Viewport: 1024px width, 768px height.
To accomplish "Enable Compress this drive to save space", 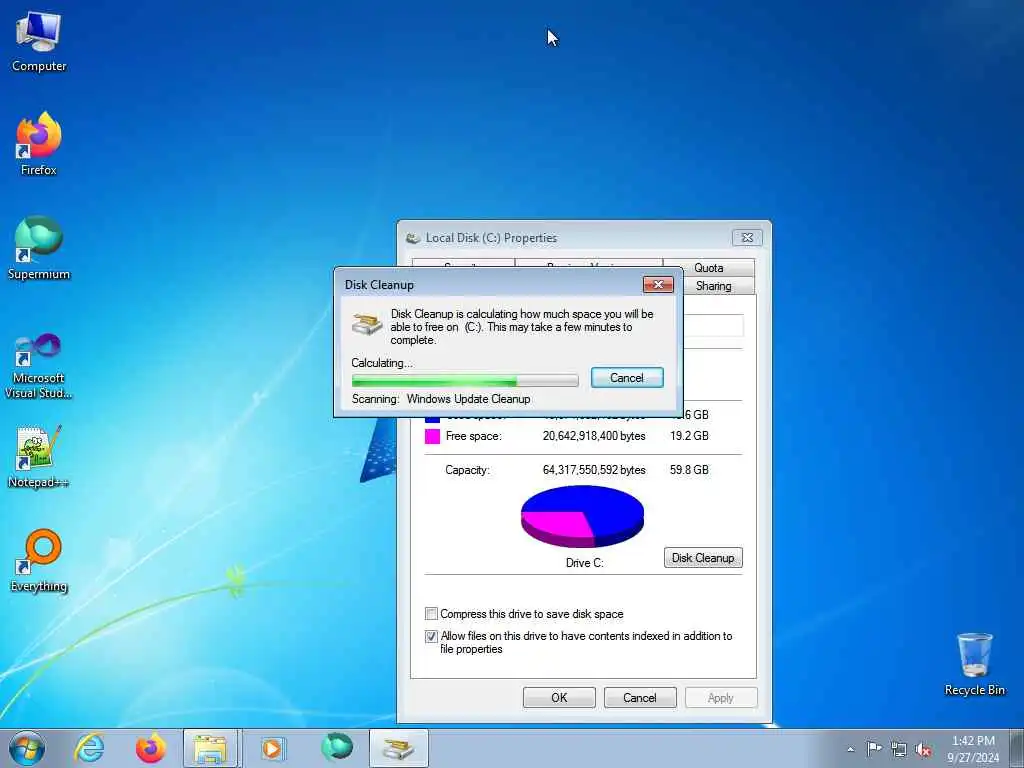I will click(431, 614).
